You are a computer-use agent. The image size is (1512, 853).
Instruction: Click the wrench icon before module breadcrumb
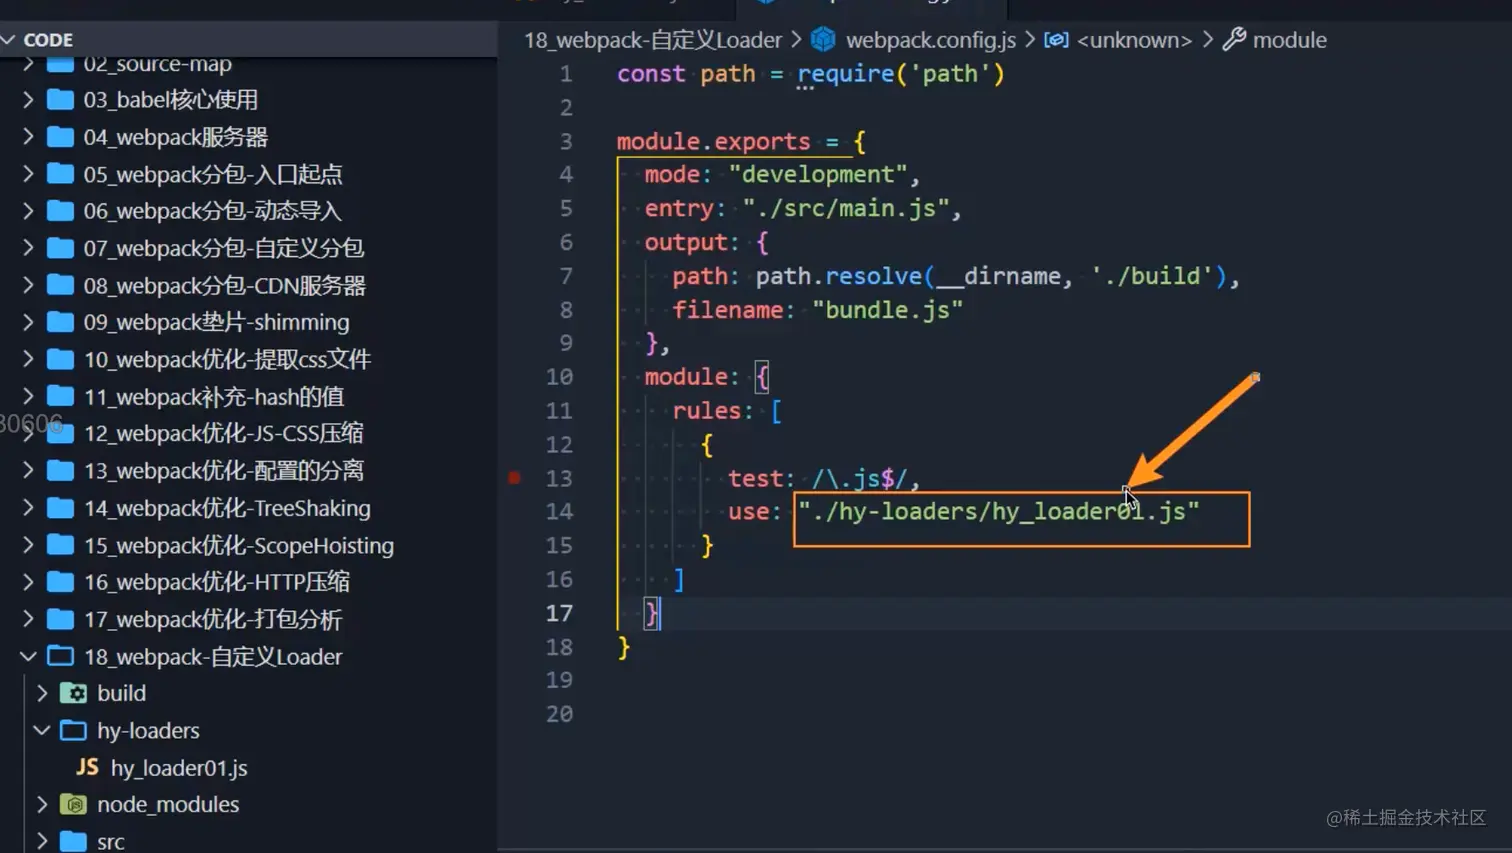click(1234, 40)
